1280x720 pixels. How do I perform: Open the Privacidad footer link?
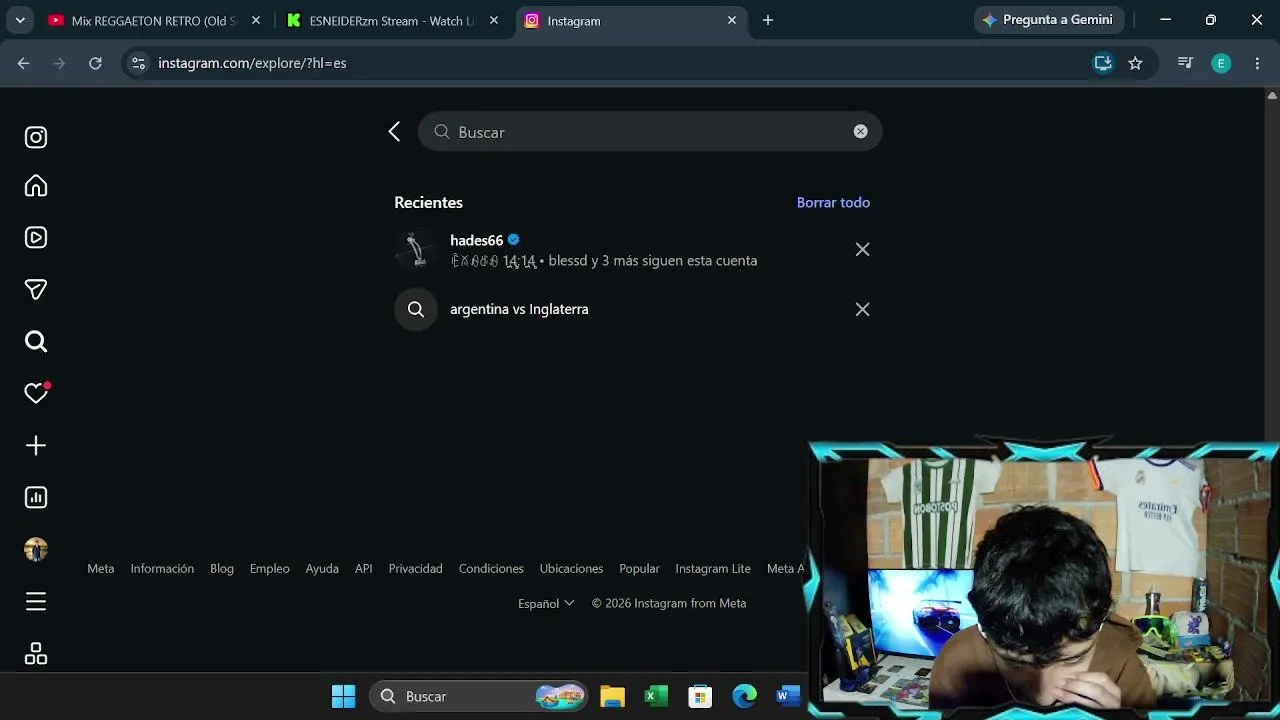click(x=416, y=569)
